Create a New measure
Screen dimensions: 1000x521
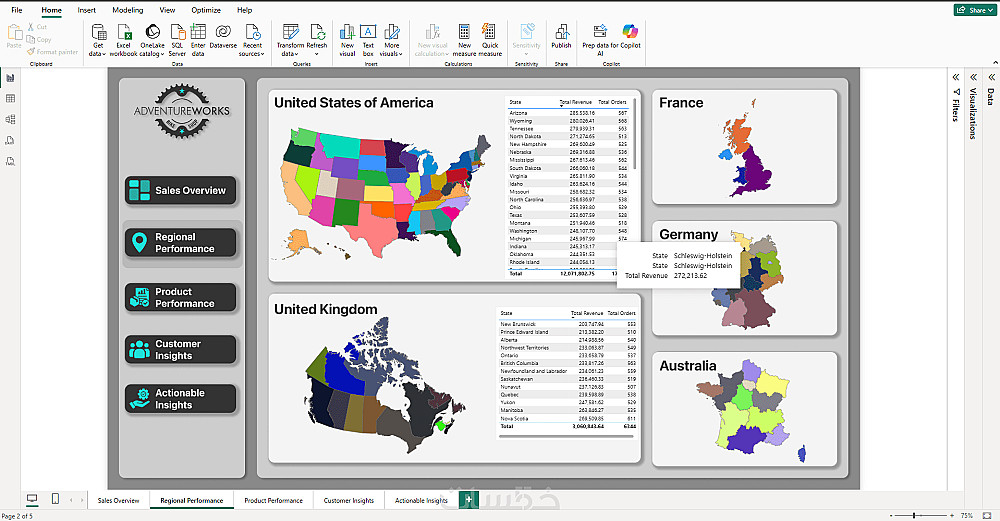click(x=464, y=40)
